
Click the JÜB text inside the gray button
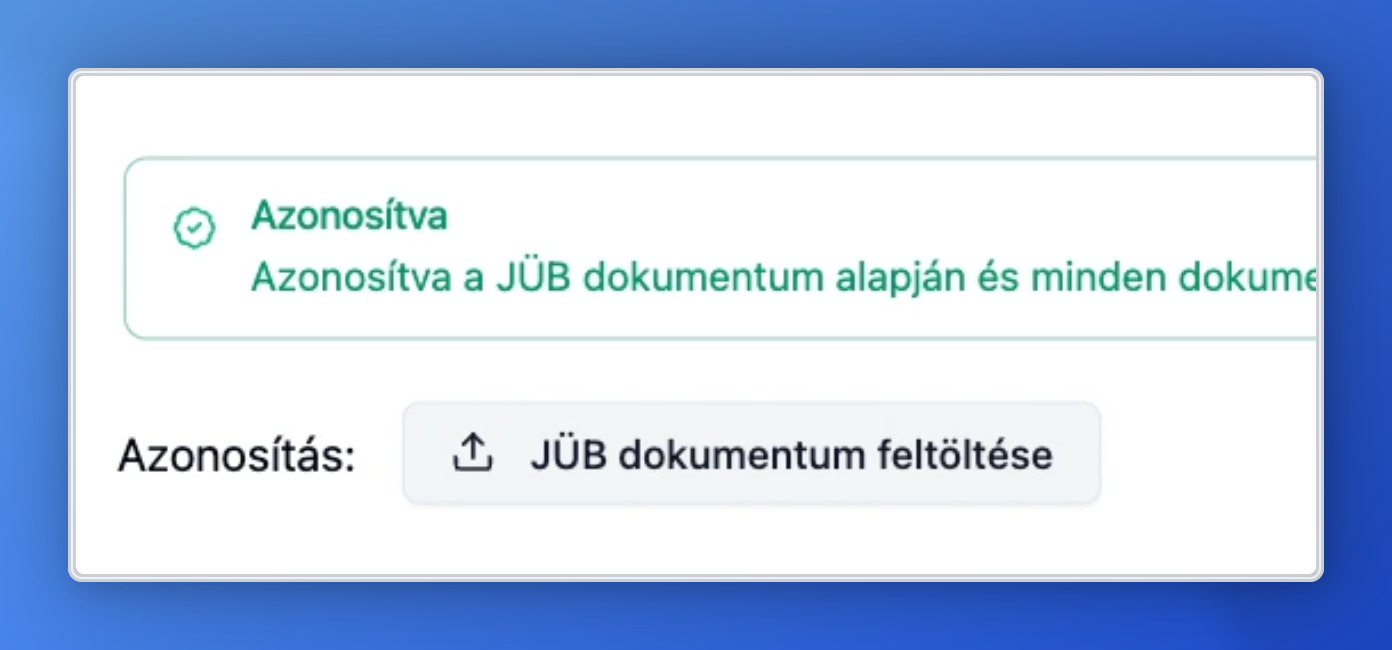click(569, 454)
